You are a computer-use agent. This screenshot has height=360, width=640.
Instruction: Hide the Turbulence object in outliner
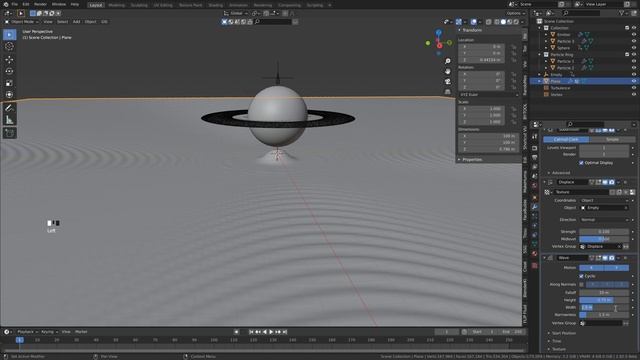point(634,88)
